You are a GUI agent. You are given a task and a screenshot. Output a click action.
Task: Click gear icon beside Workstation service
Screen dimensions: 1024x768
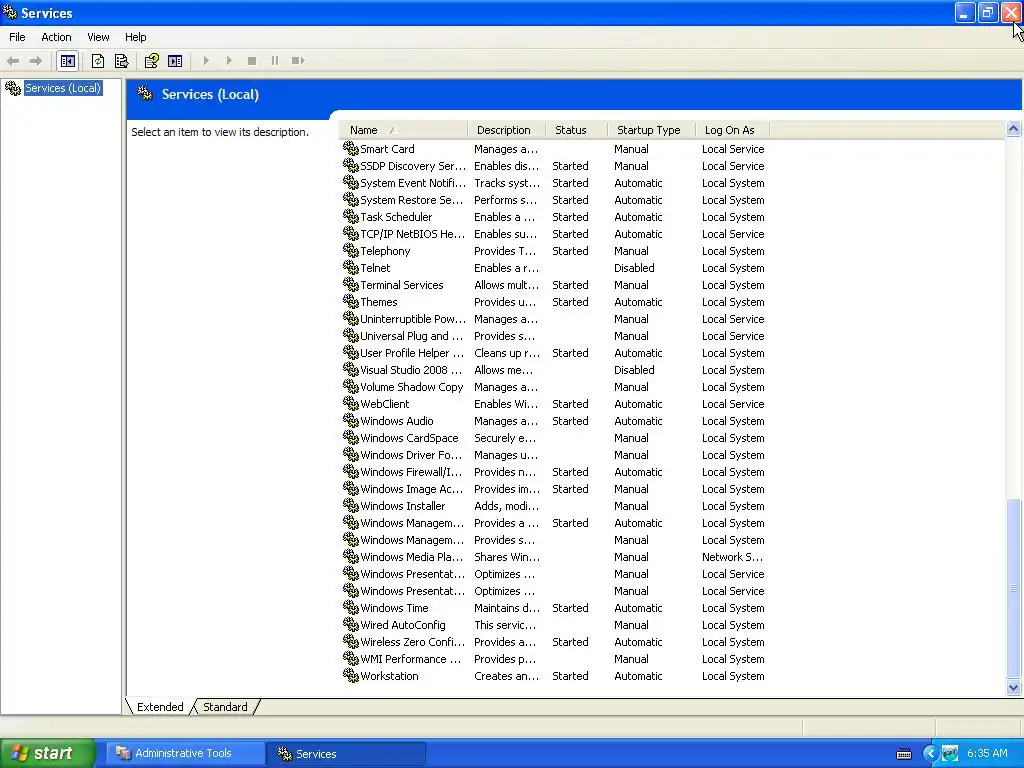click(x=351, y=675)
